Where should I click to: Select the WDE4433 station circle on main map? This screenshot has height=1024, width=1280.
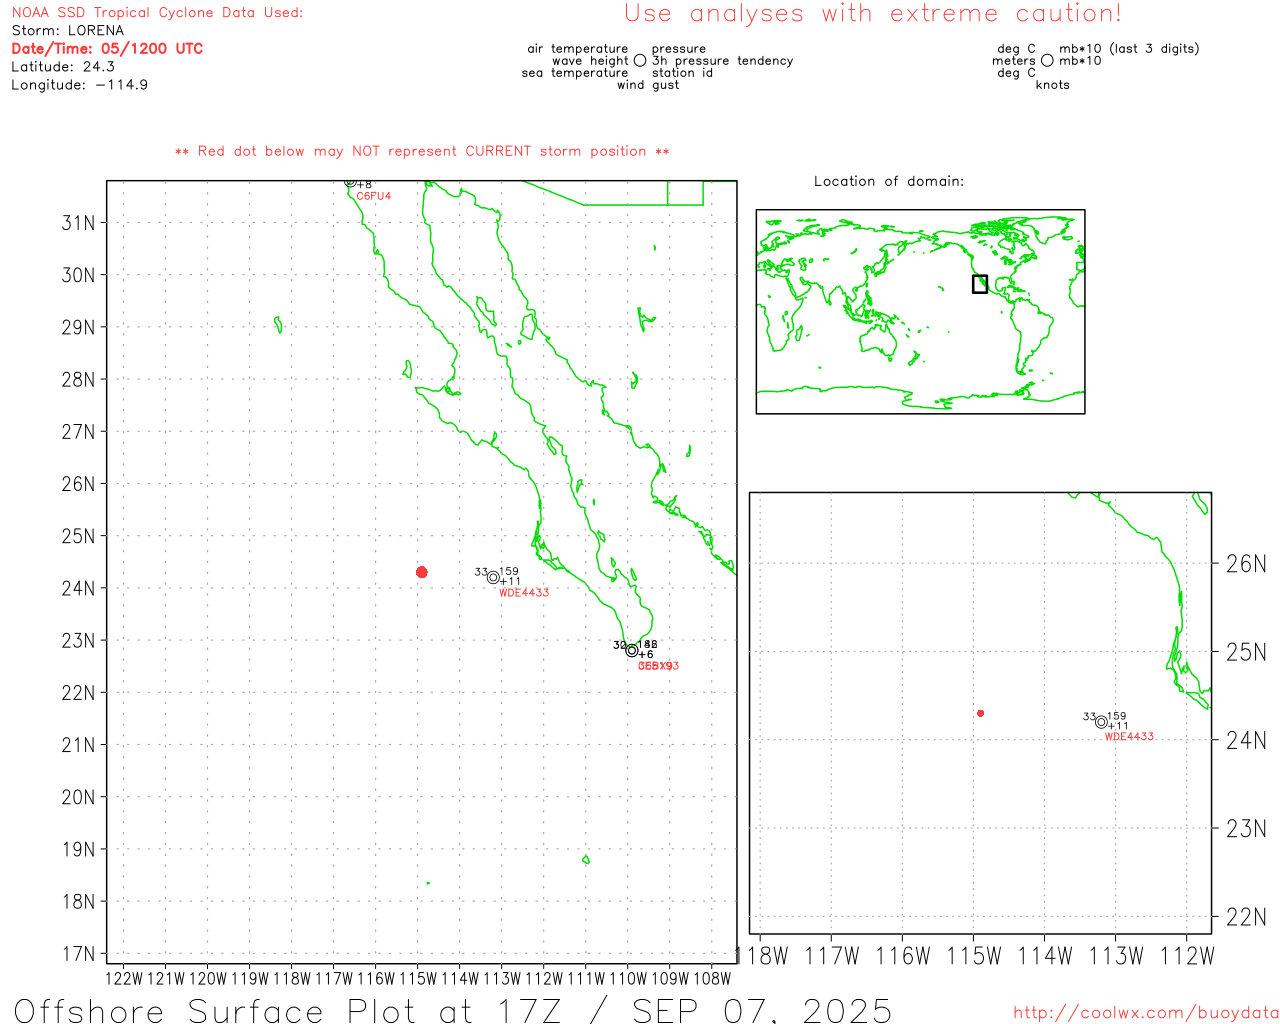(x=493, y=577)
